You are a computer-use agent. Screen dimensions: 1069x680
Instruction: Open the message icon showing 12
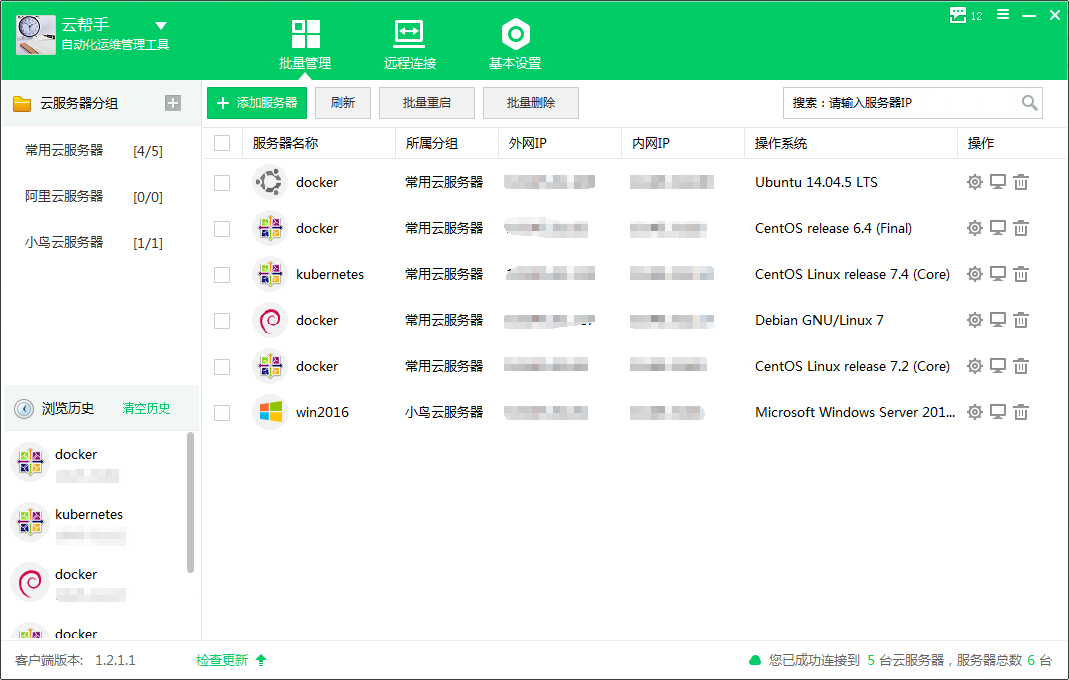point(959,15)
